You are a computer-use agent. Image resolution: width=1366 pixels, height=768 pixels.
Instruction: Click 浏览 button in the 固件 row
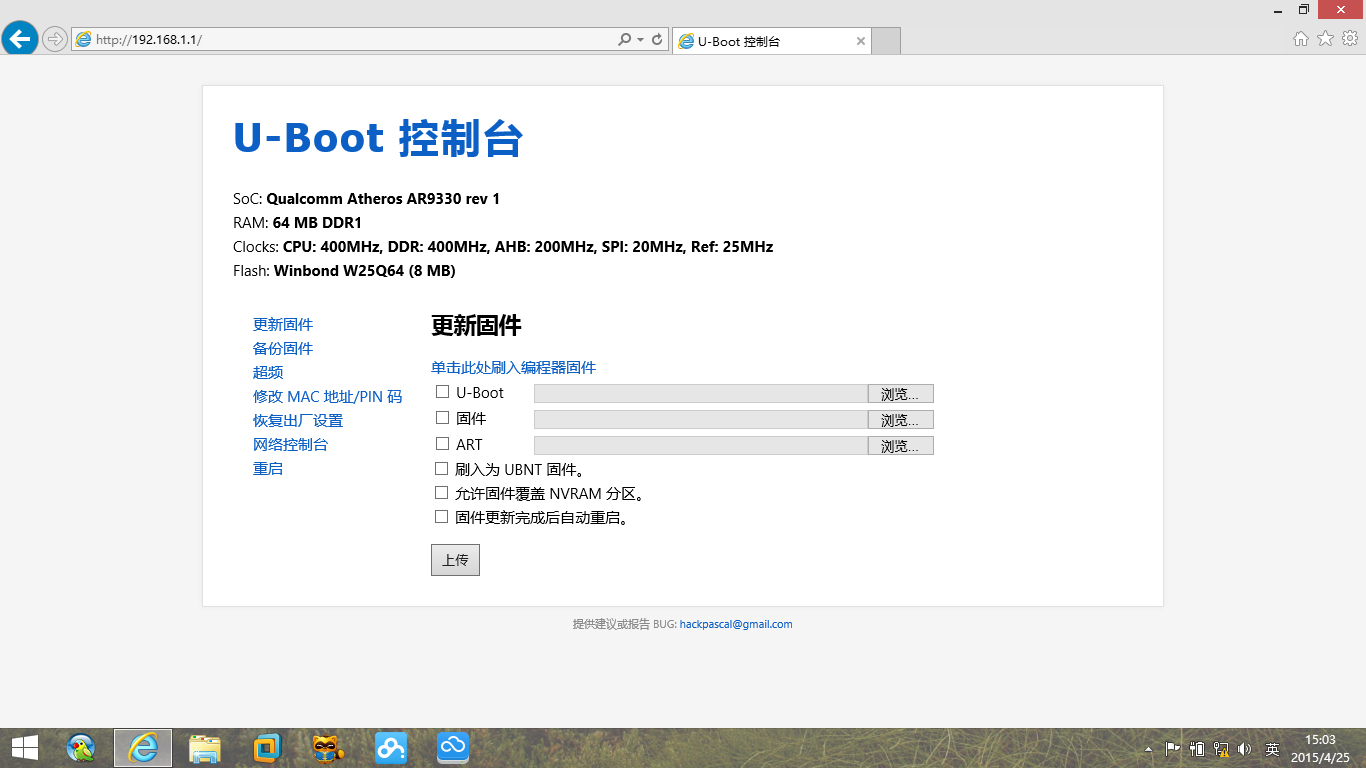(900, 420)
